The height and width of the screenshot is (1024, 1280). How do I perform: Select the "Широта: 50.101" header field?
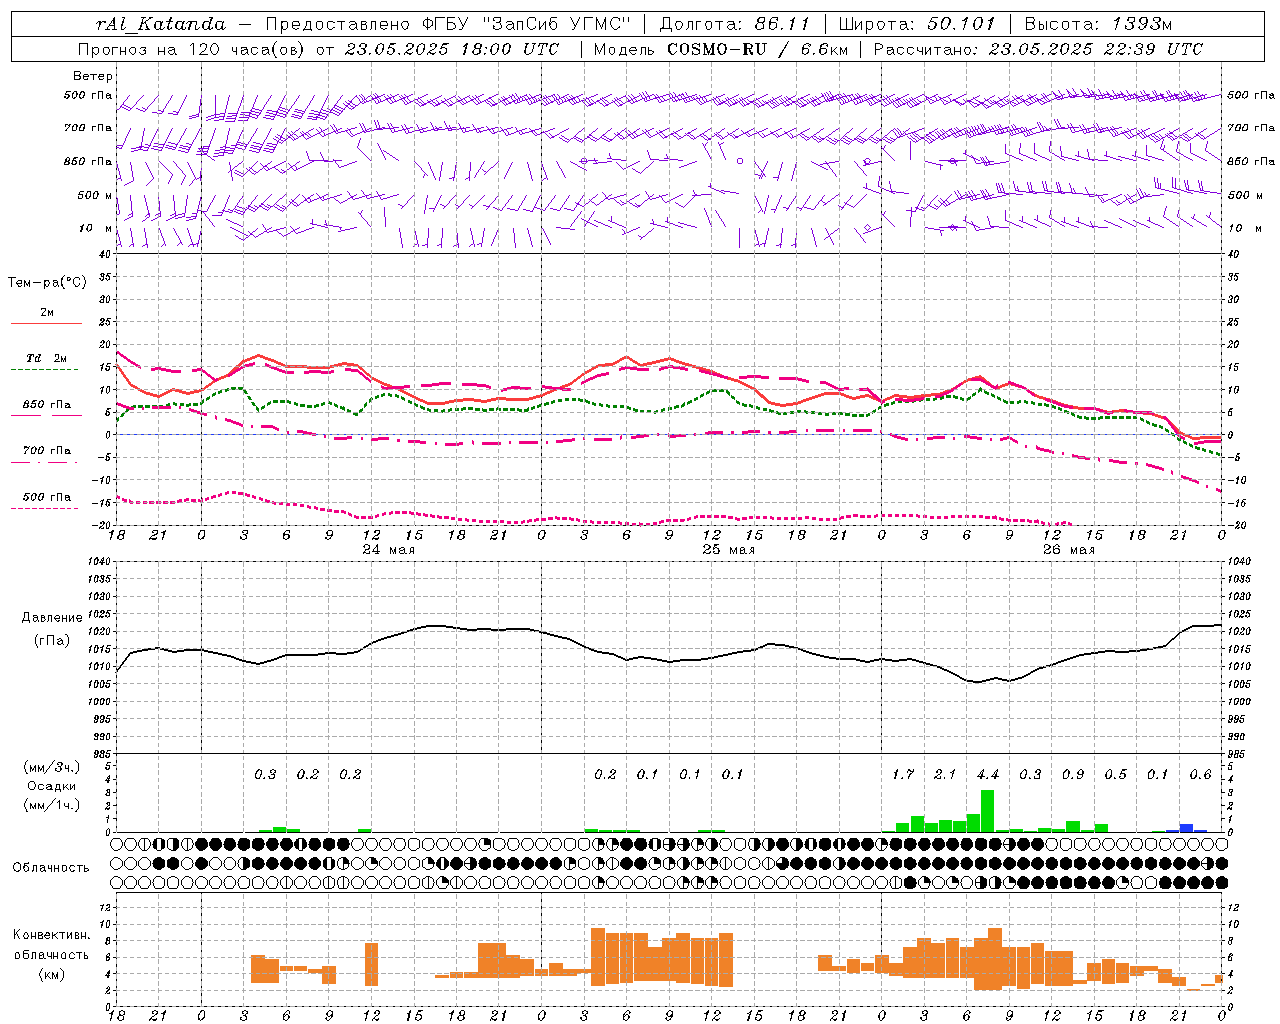click(x=917, y=23)
